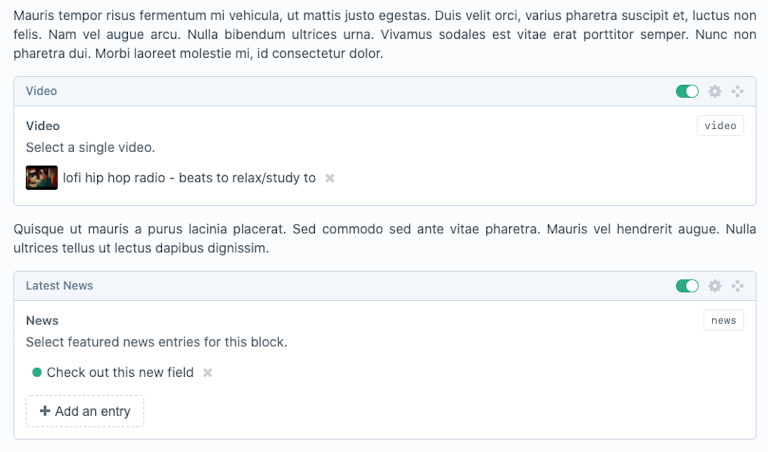This screenshot has height=452, width=768.
Task: Collapse the Video block via its title bar
Action: click(x=300, y=91)
